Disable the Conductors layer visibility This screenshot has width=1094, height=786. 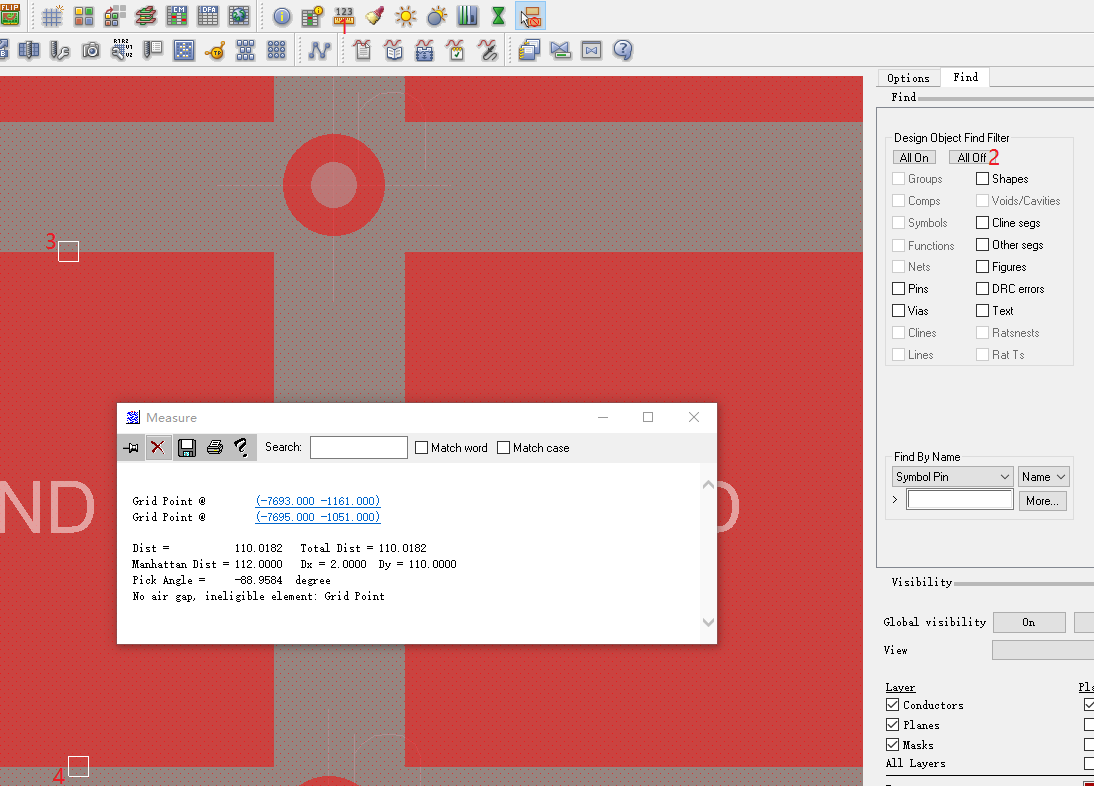pos(890,704)
